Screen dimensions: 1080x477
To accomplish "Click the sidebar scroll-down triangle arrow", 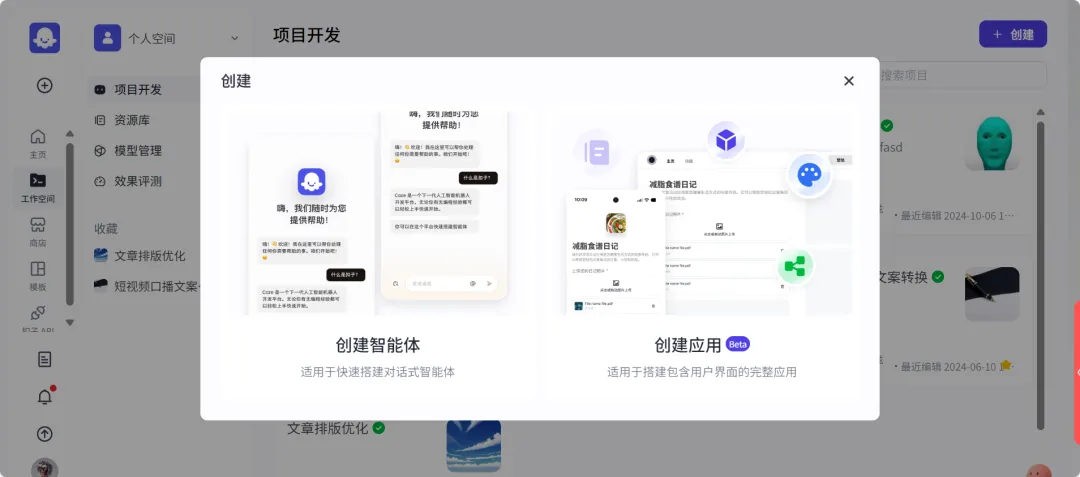I will pos(70,322).
